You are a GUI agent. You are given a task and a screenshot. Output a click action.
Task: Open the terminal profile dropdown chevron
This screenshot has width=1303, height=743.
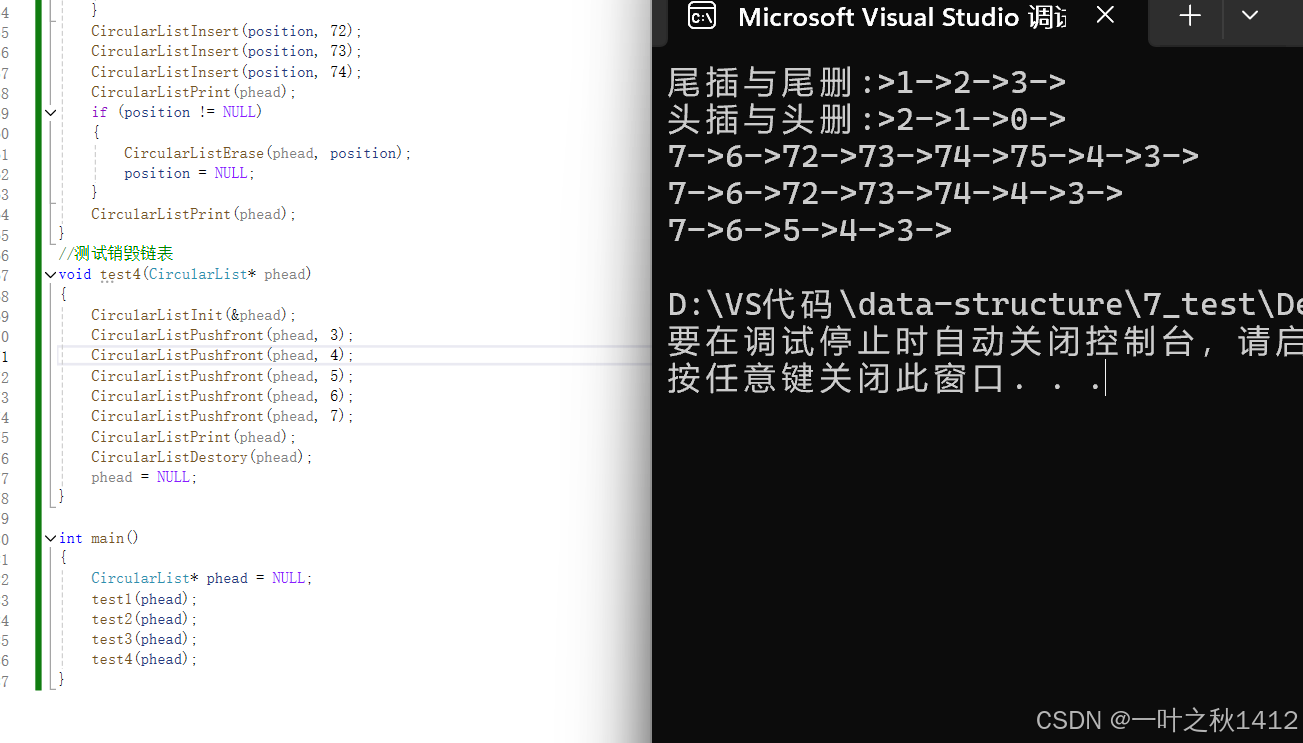tap(1249, 15)
